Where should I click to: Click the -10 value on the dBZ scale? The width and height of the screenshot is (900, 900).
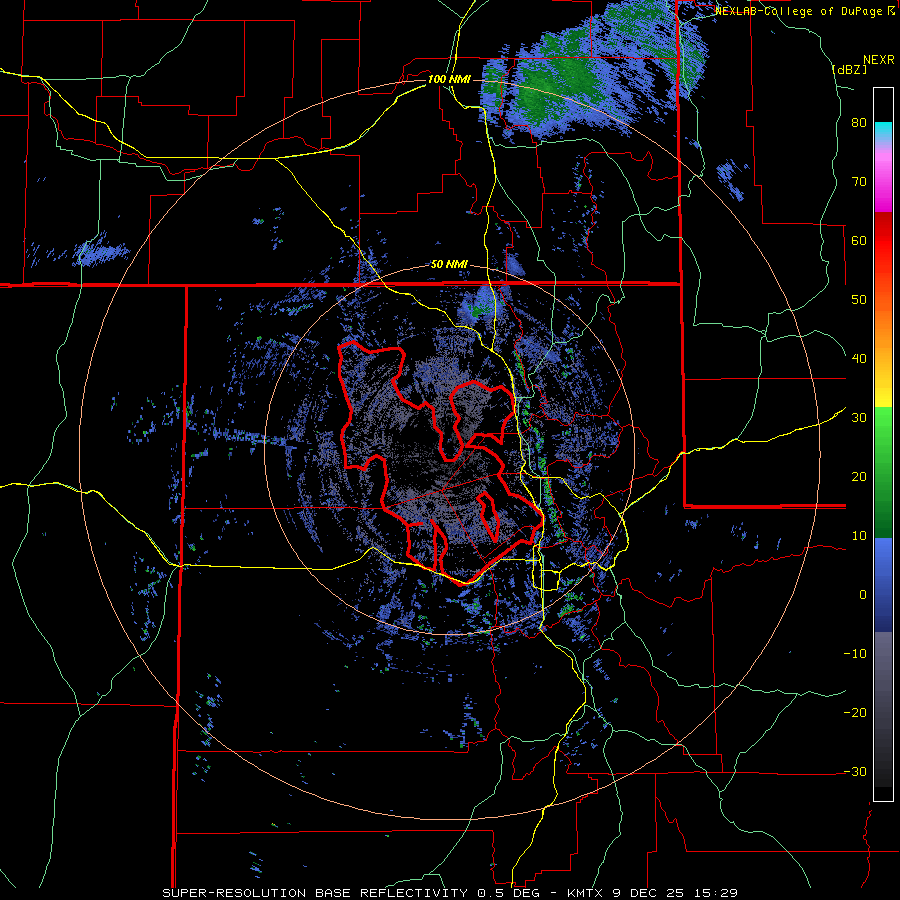pyautogui.click(x=855, y=654)
